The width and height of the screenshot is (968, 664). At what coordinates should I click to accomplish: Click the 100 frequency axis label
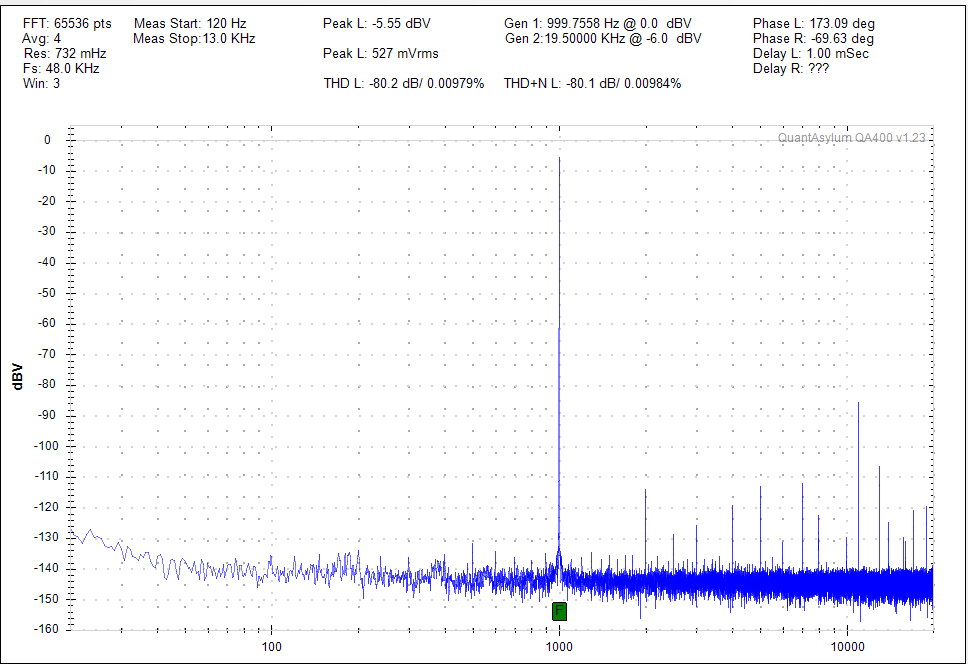pyautogui.click(x=272, y=646)
